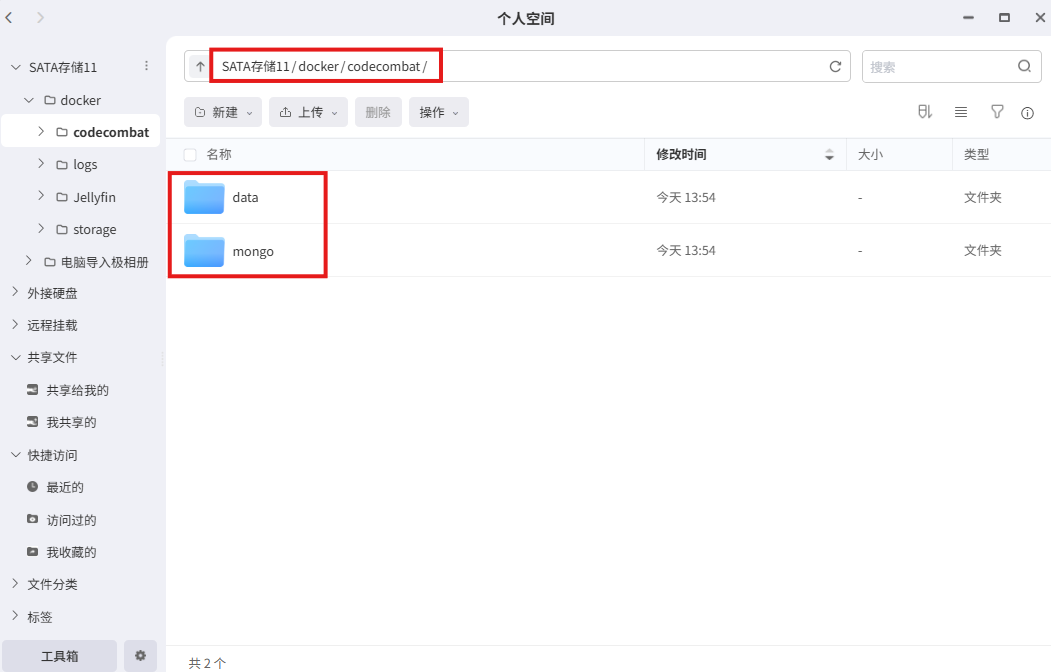Screen dimensions: 1051x672
Task: Select 电脑导入极相册 in sidebar
Action: (105, 262)
